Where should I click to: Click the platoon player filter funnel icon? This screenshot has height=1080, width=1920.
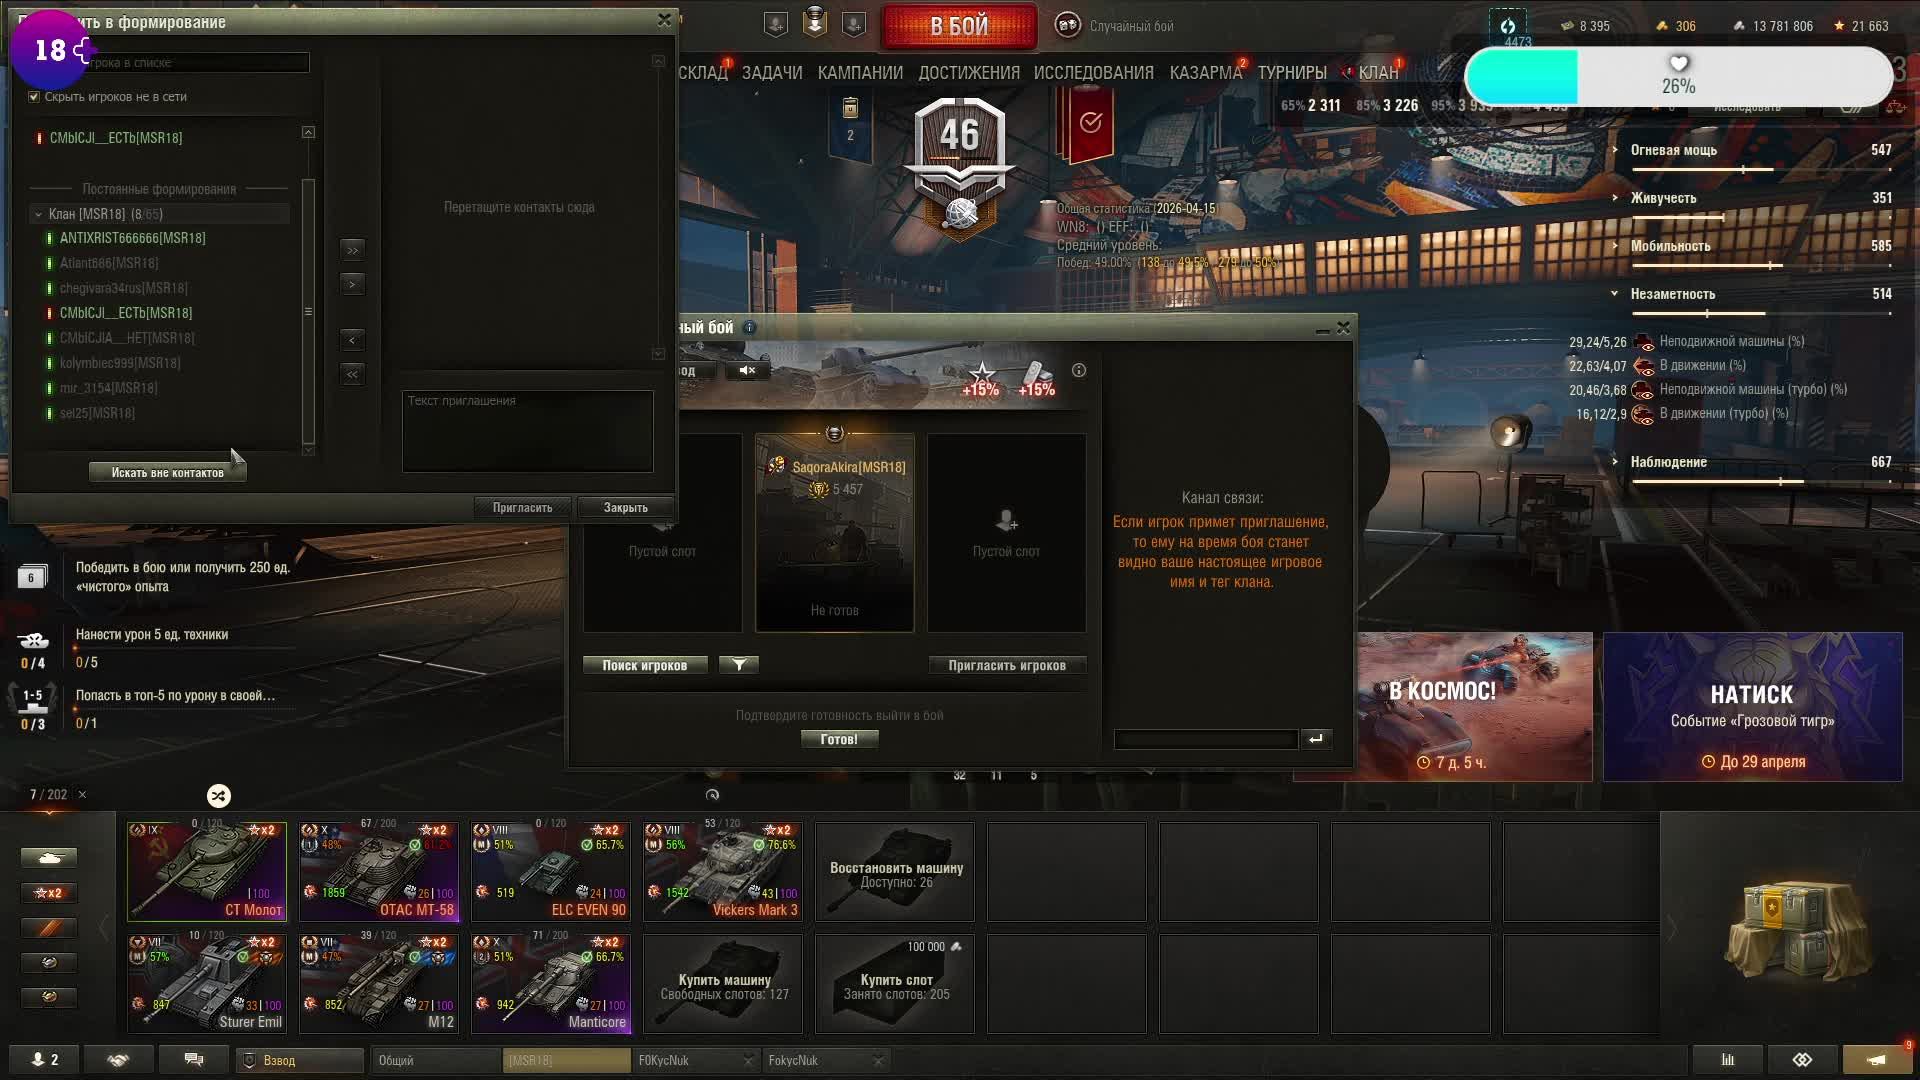(739, 665)
